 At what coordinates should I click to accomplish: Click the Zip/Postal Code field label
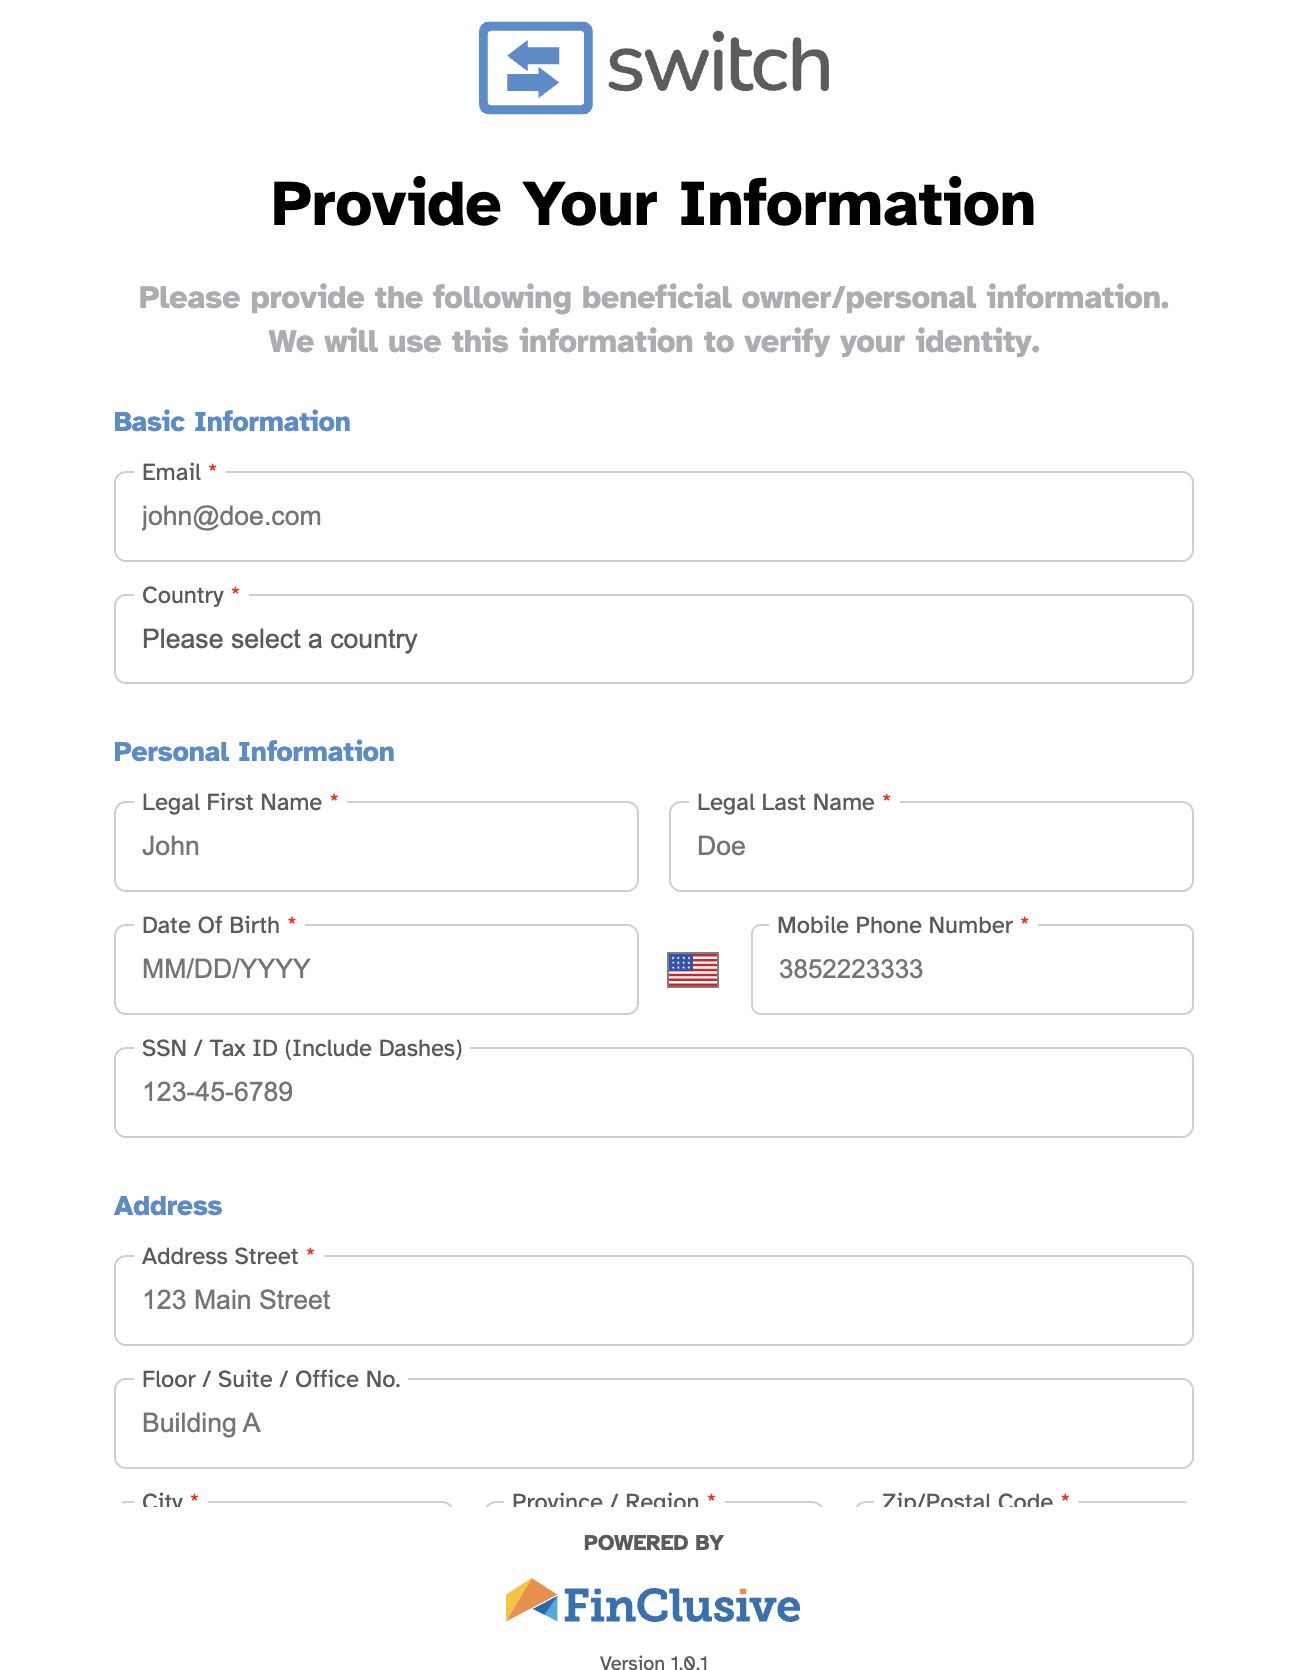point(967,1499)
